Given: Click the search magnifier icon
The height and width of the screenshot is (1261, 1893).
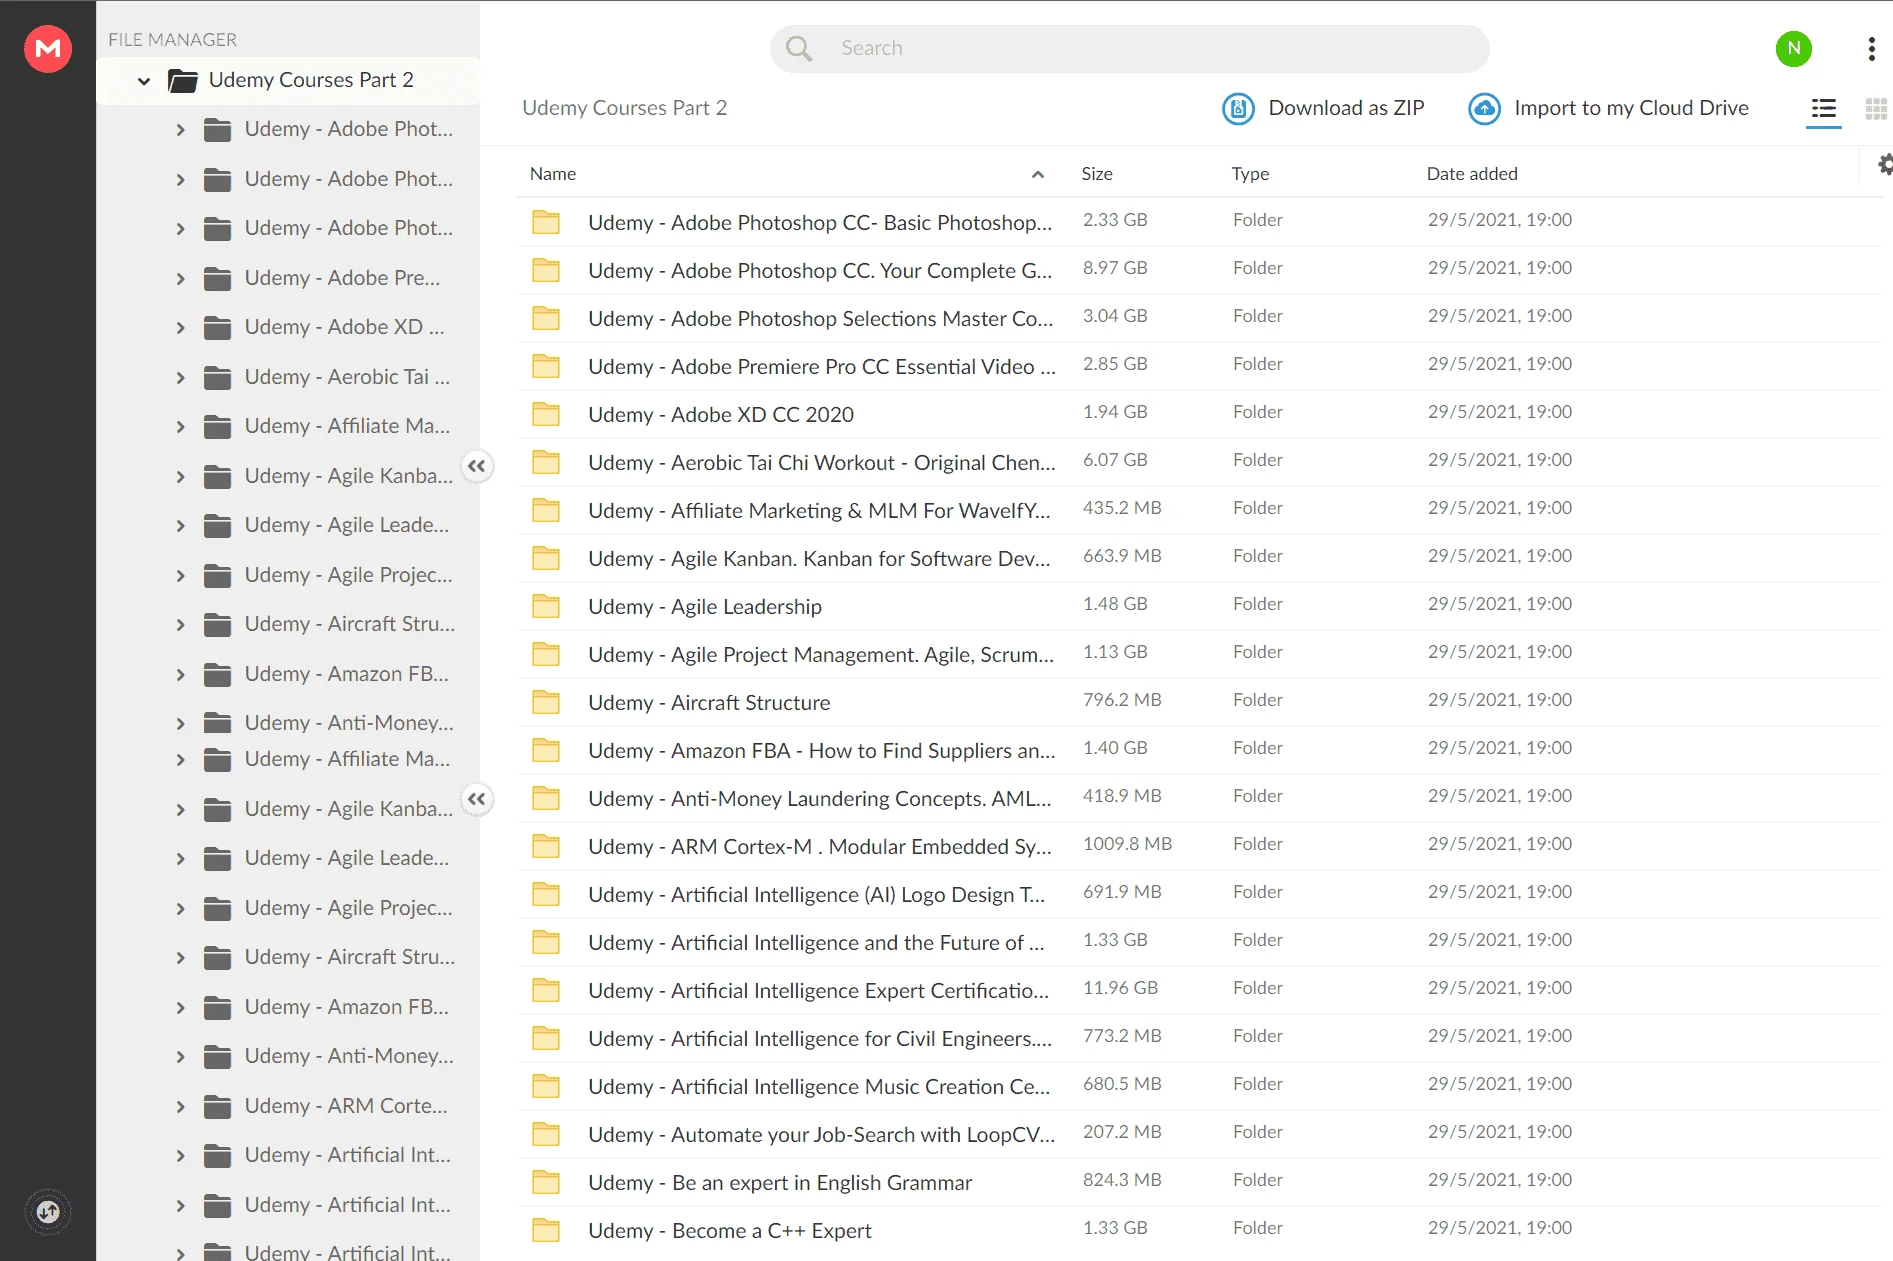Looking at the screenshot, I should (x=799, y=48).
